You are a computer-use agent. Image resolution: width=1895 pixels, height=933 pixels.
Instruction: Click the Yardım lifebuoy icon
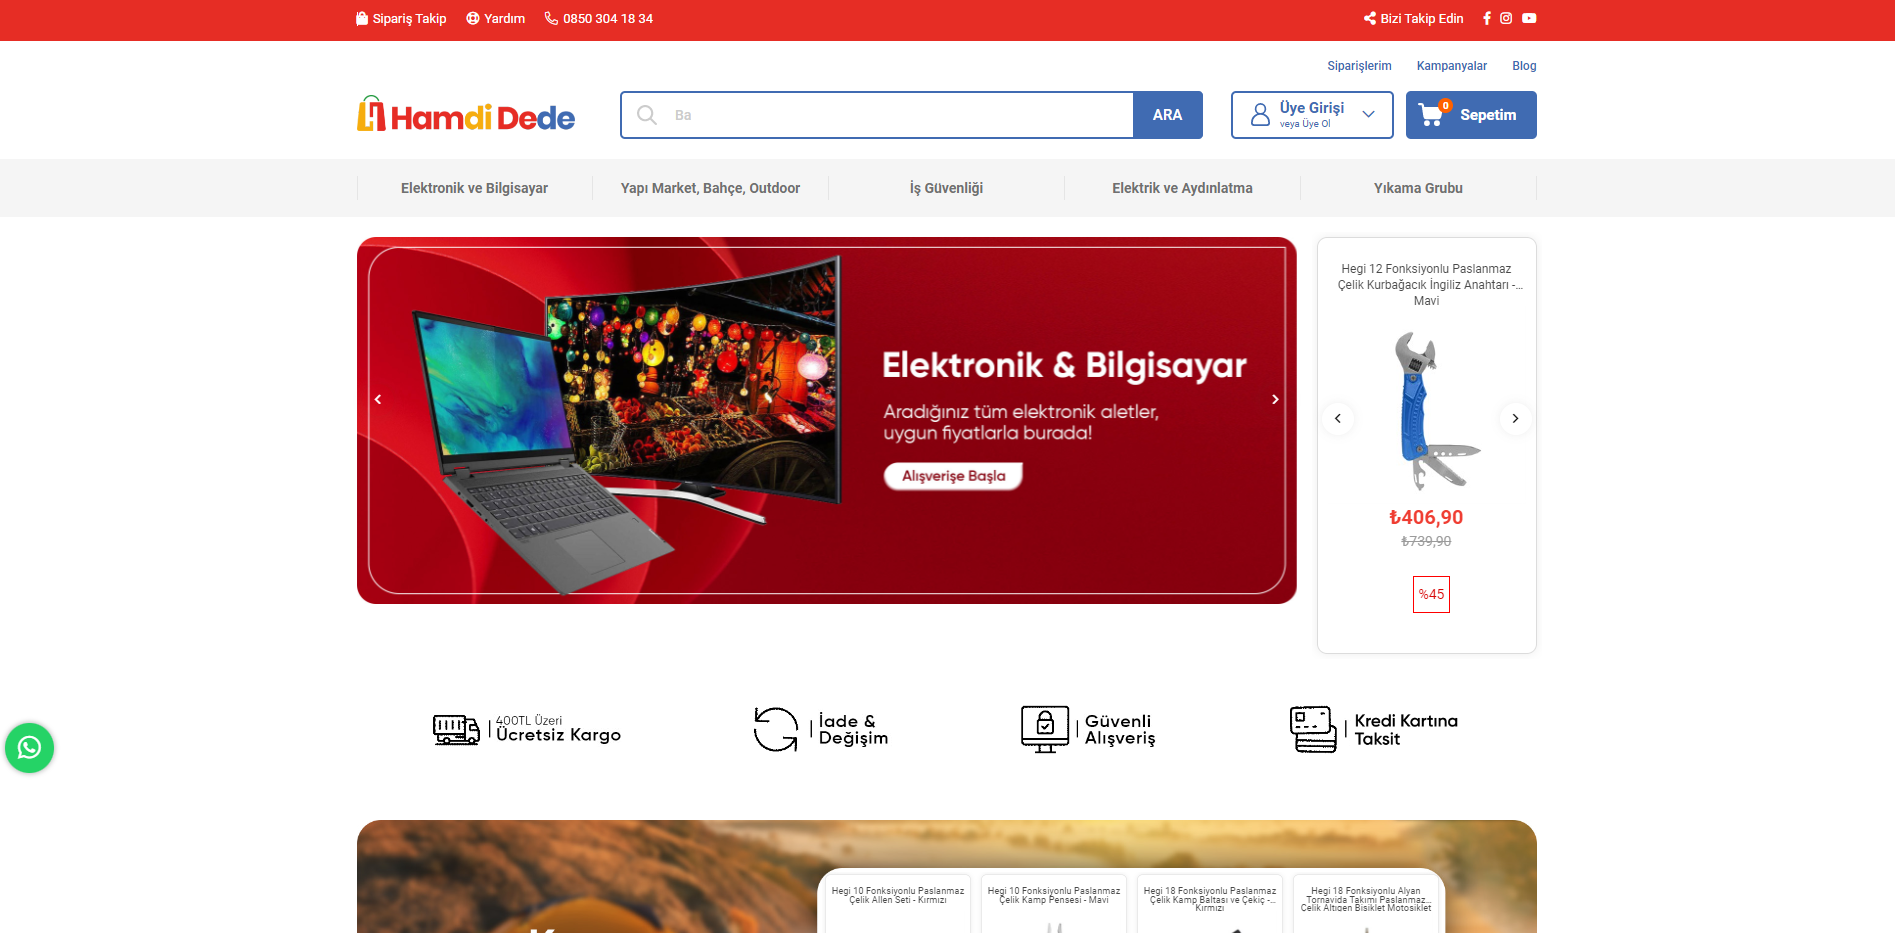click(x=473, y=18)
